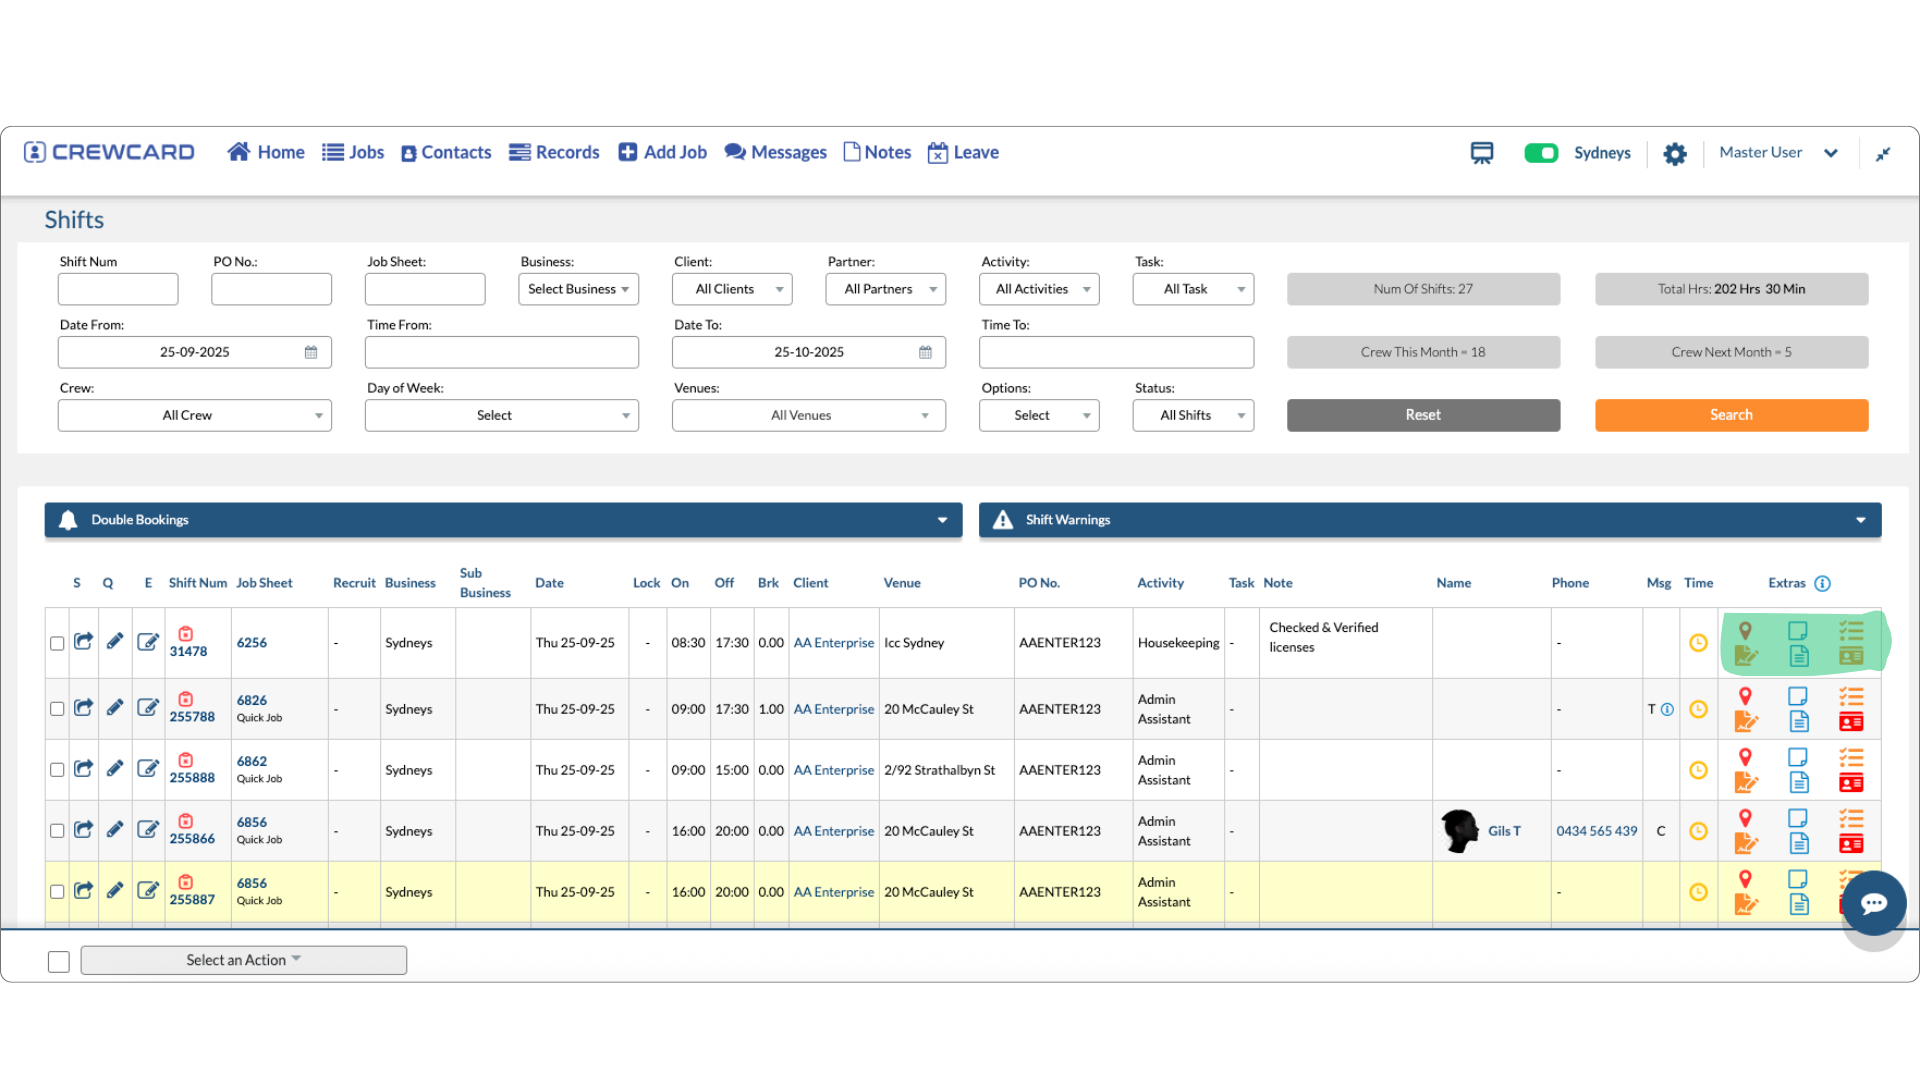This screenshot has width=1920, height=1080.
Task: Click the monitor display icon in the top bar
Action: [1482, 153]
